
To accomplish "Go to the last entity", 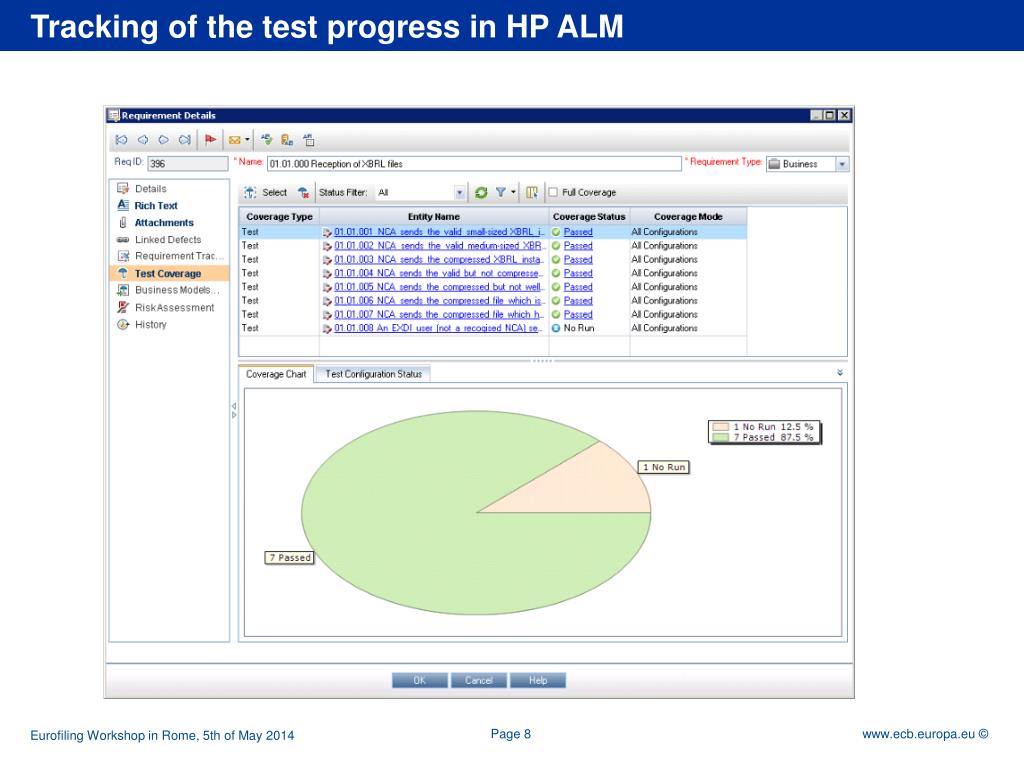I will coord(185,140).
